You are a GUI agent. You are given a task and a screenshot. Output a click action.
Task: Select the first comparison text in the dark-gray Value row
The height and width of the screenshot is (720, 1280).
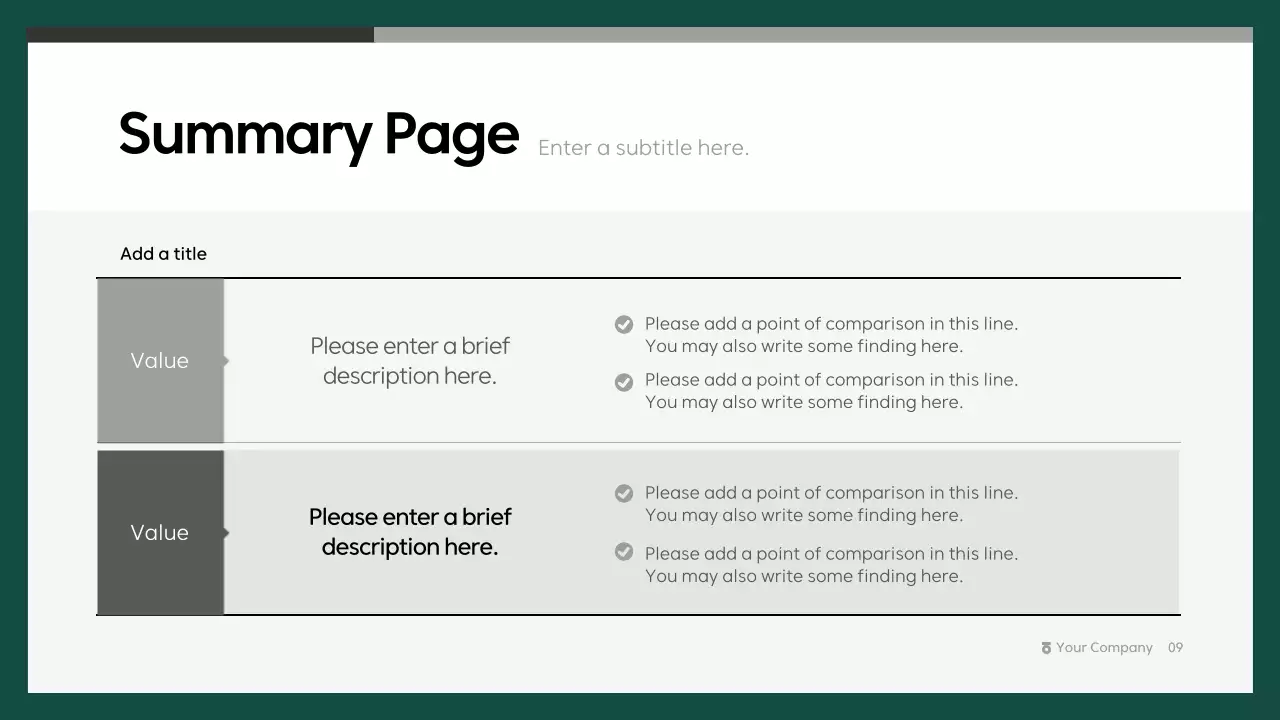coord(830,504)
